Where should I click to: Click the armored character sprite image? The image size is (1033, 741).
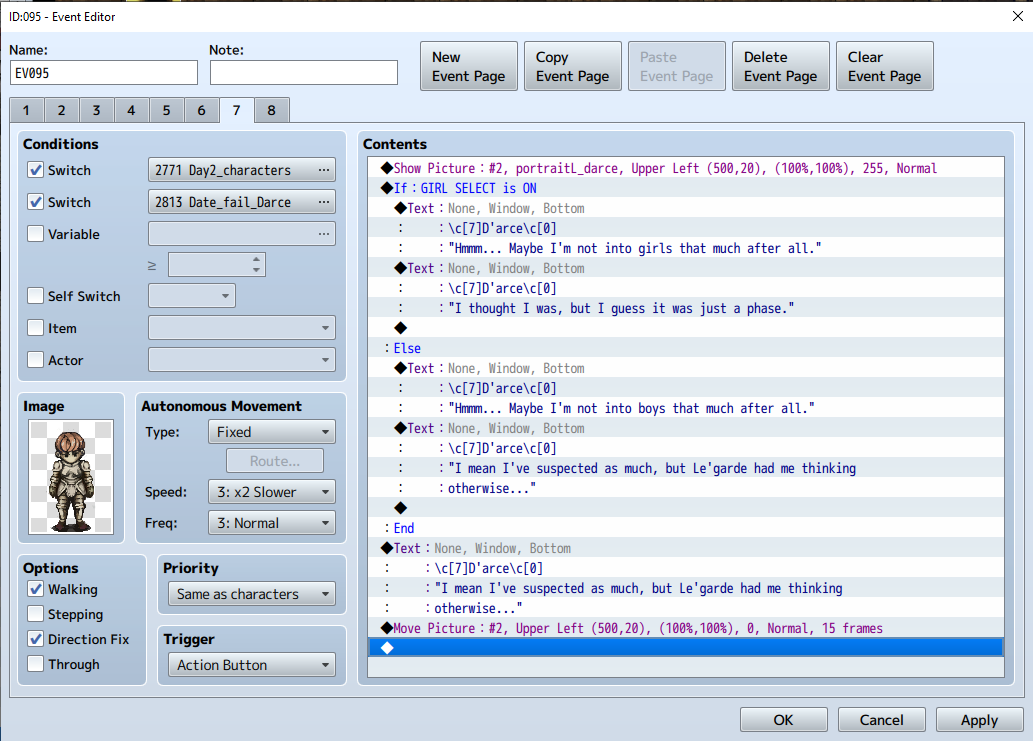pos(71,477)
